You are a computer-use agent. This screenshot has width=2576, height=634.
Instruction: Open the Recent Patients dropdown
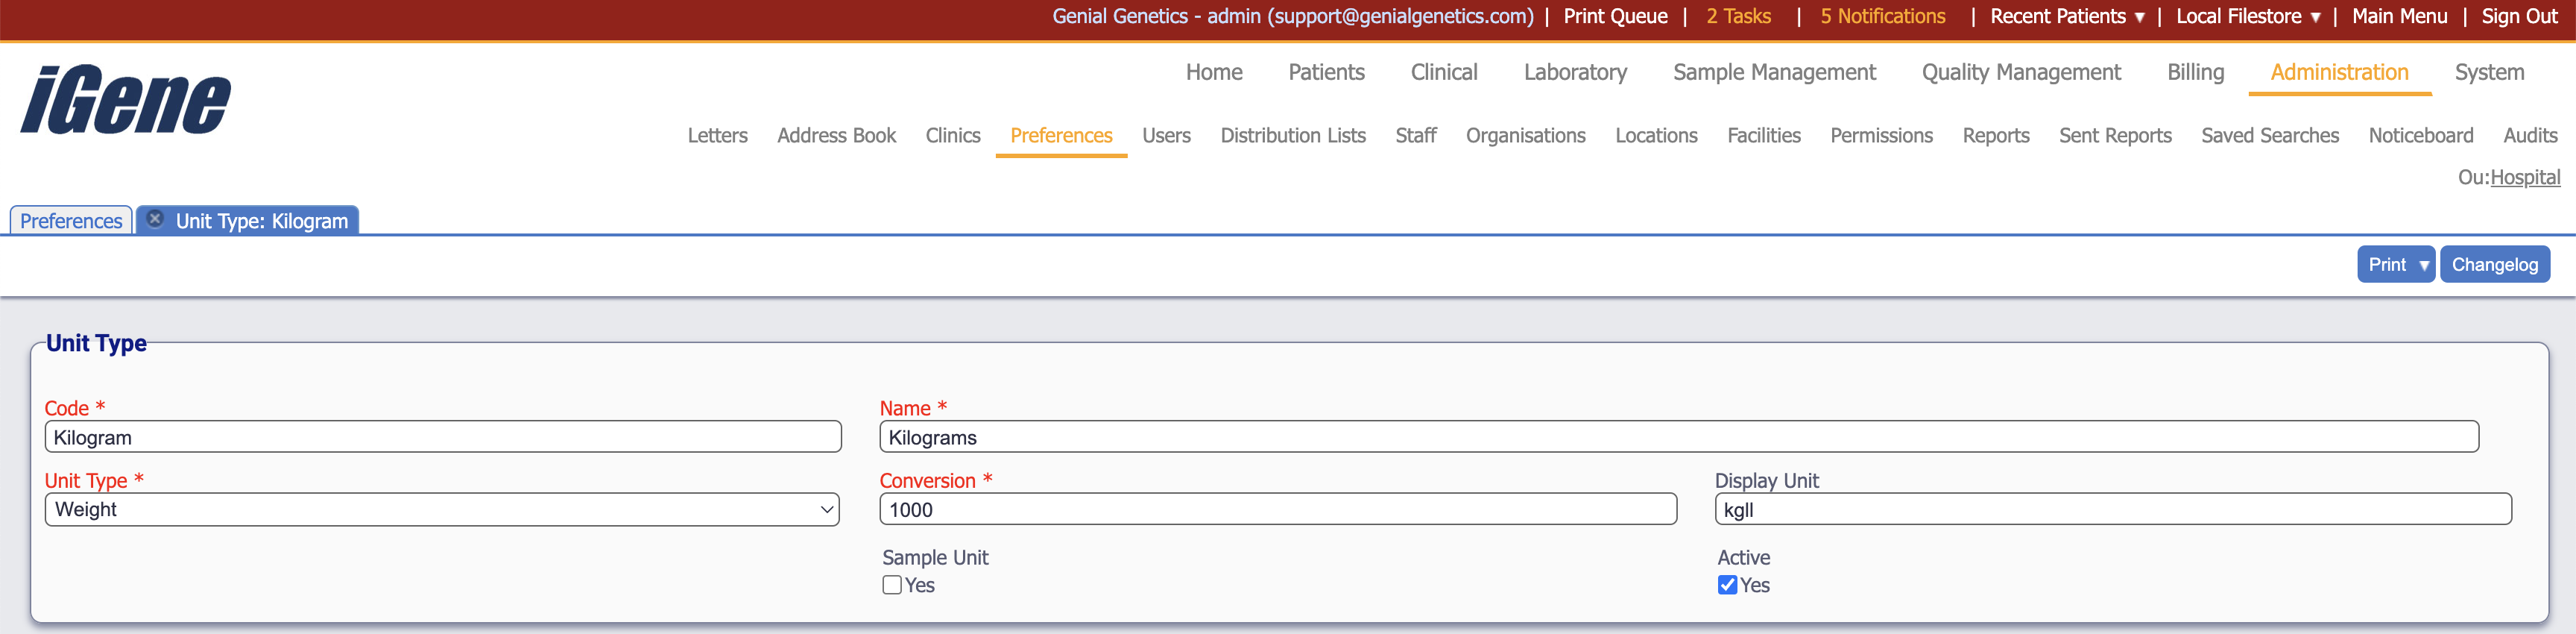tap(2066, 16)
